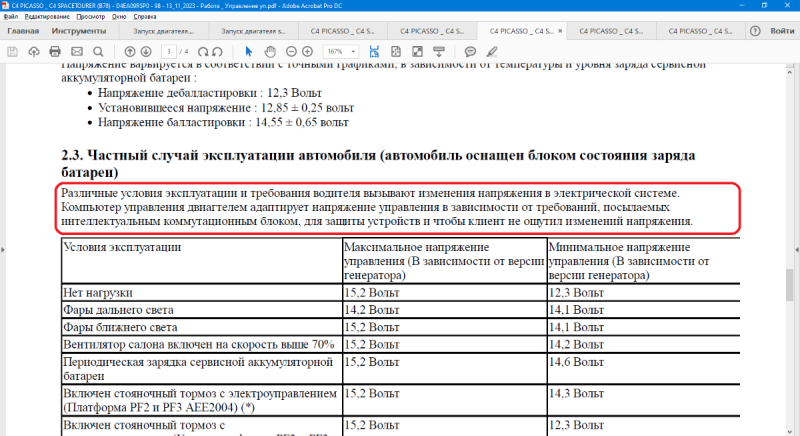Click the Zoom out minus icon
Viewport: 800px width, 436px height.
pyautogui.click(x=292, y=51)
